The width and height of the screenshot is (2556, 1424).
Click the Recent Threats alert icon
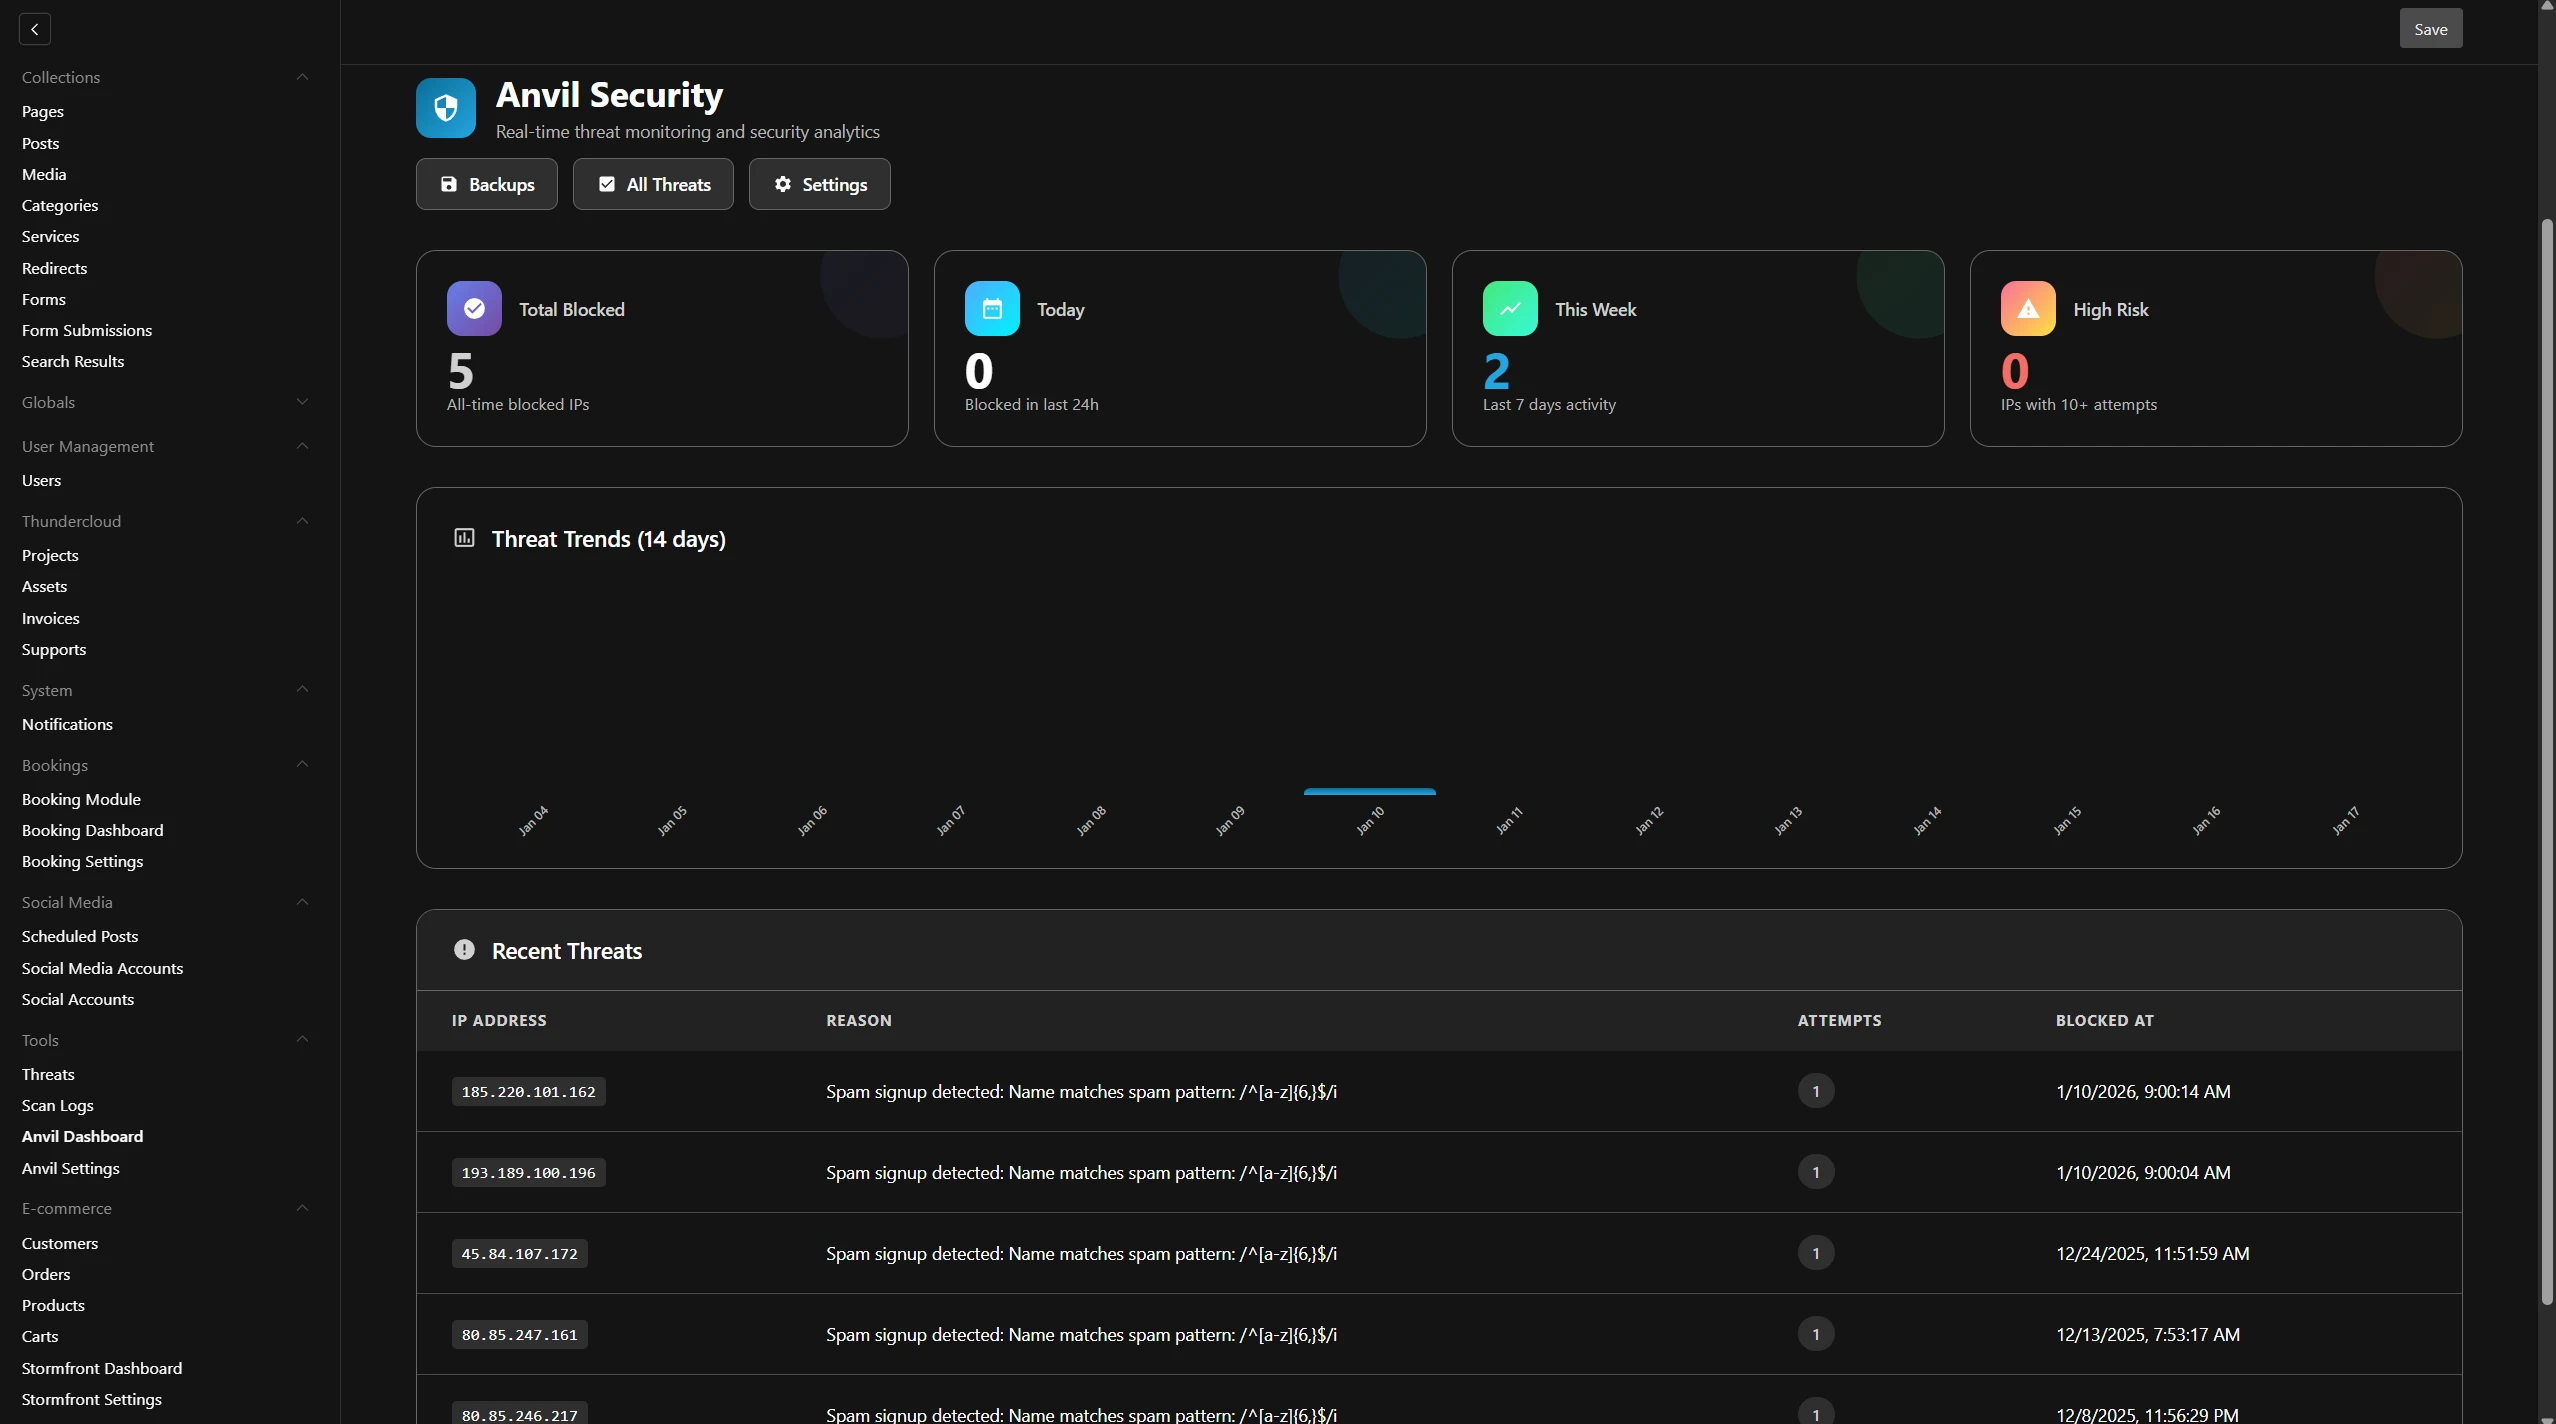464,950
